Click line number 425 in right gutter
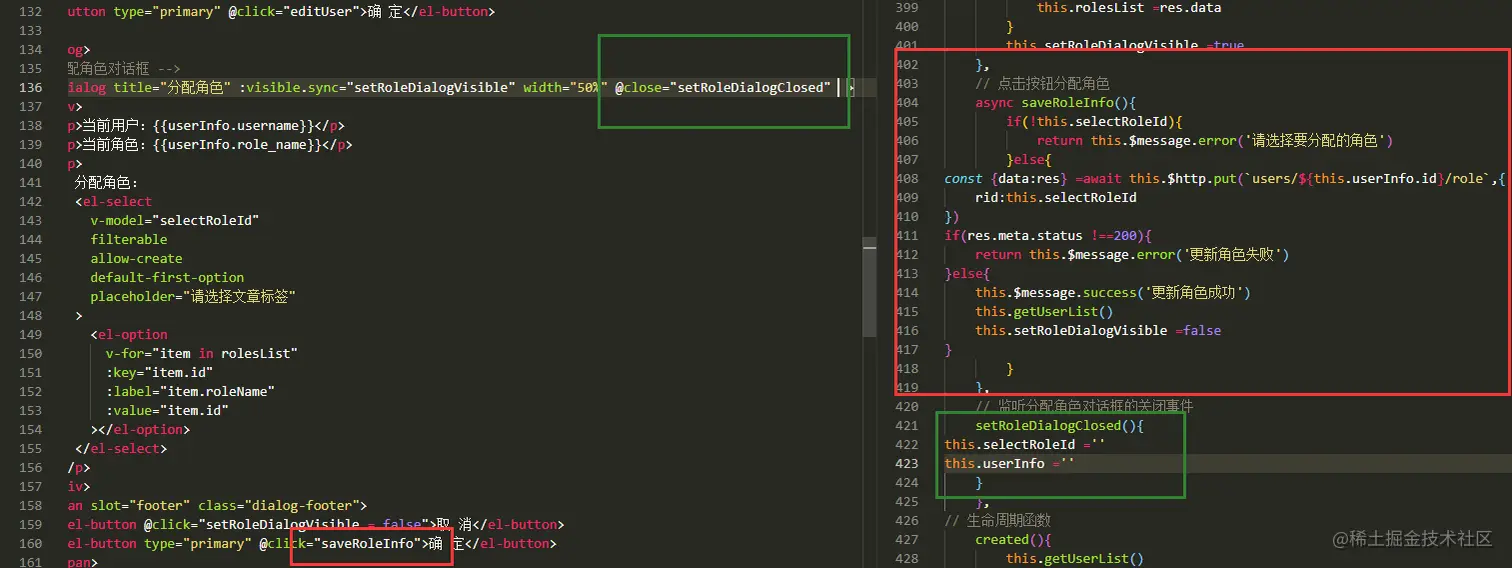1512x568 pixels. click(908, 501)
